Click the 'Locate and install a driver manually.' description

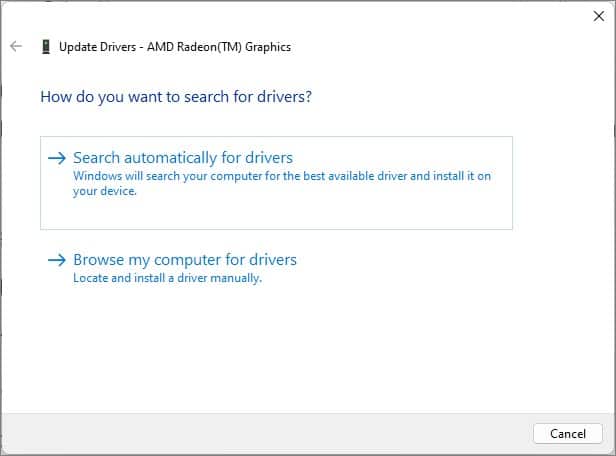167,278
